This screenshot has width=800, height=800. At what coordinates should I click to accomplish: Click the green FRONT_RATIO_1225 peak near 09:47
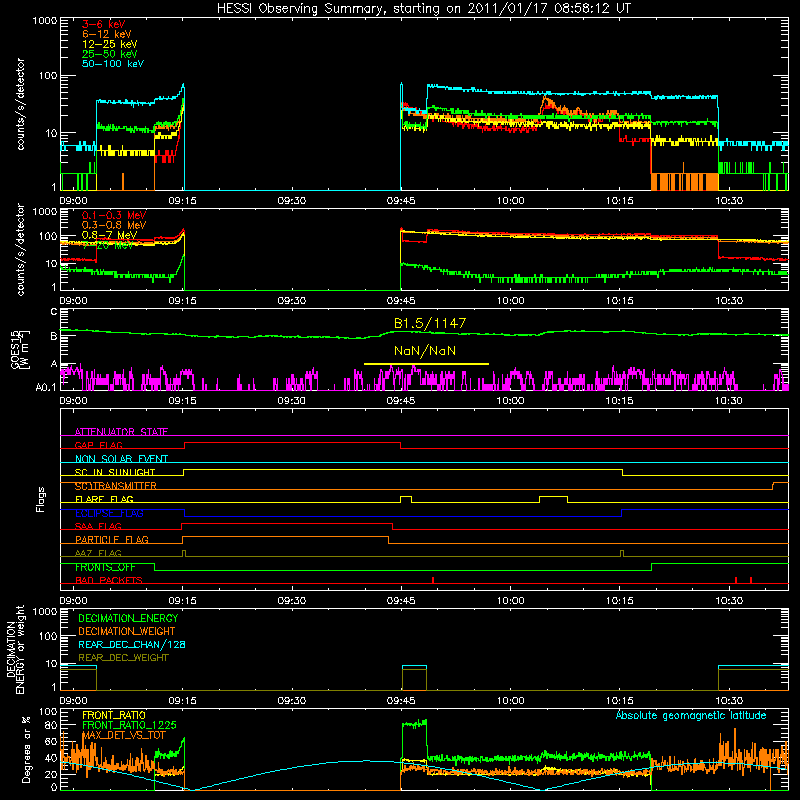pos(415,723)
